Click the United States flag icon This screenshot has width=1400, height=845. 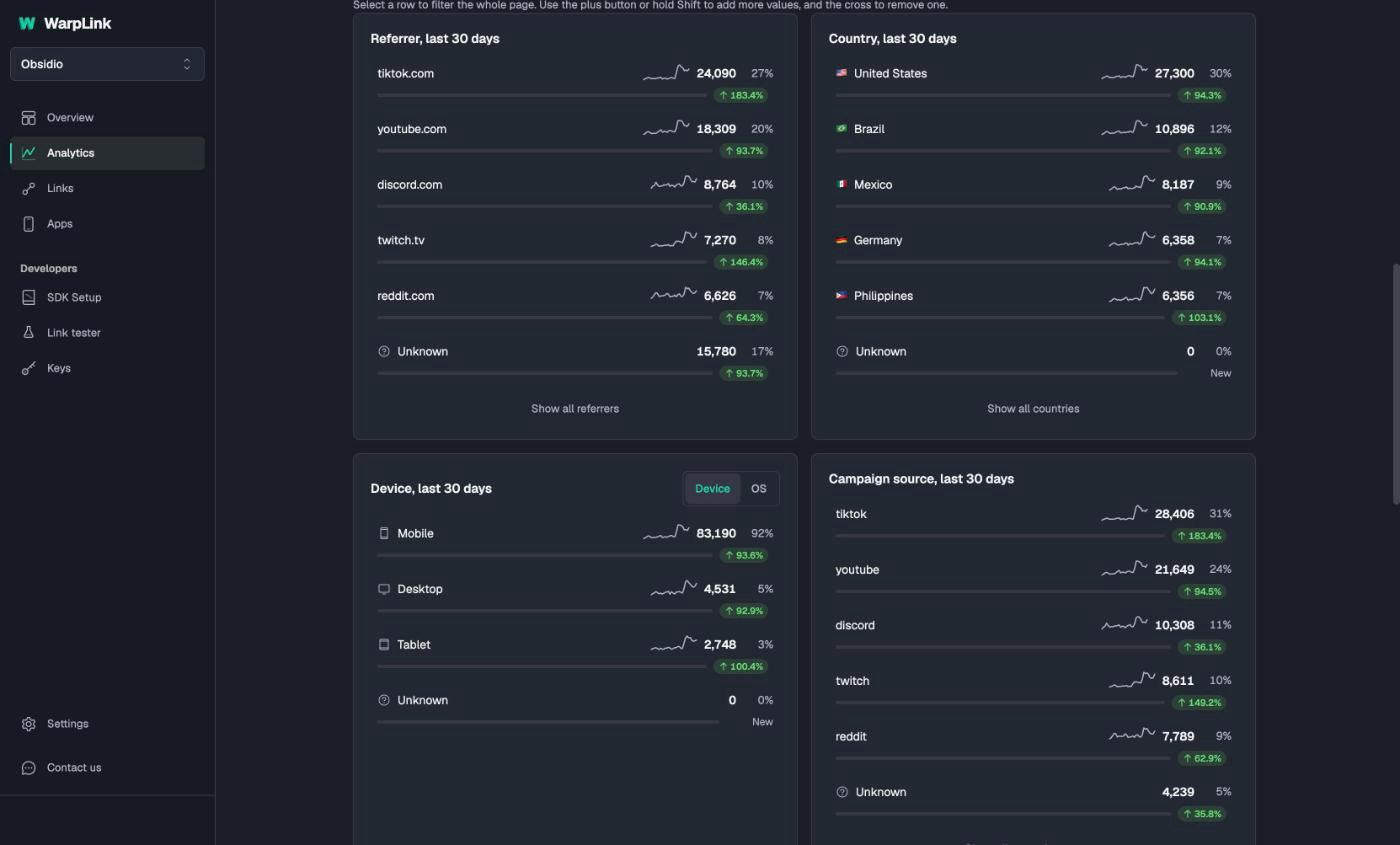(x=841, y=73)
